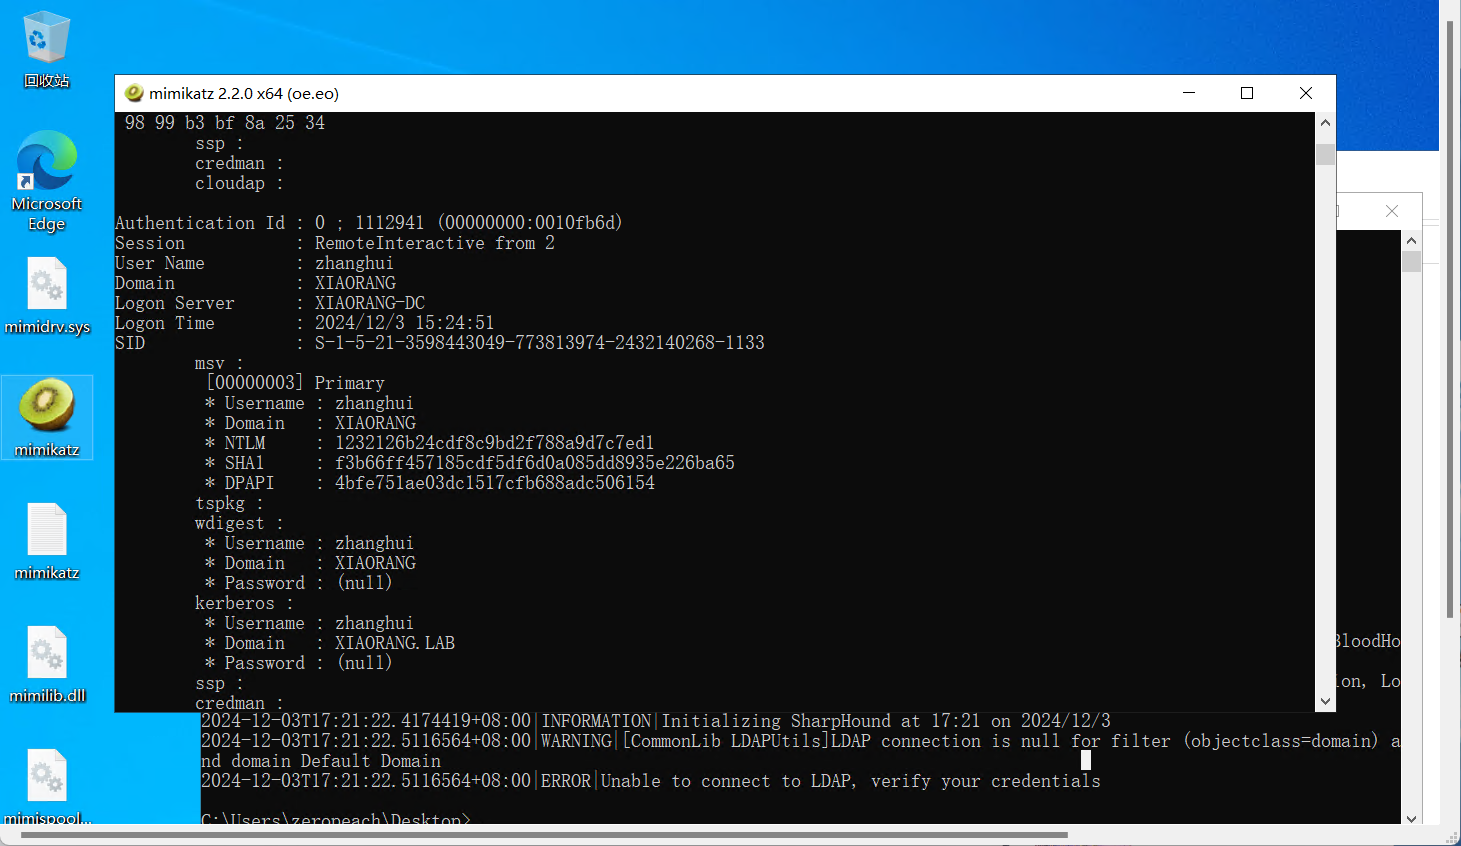
Task: Launch Microsoft Edge from the desktop
Action: (x=46, y=181)
